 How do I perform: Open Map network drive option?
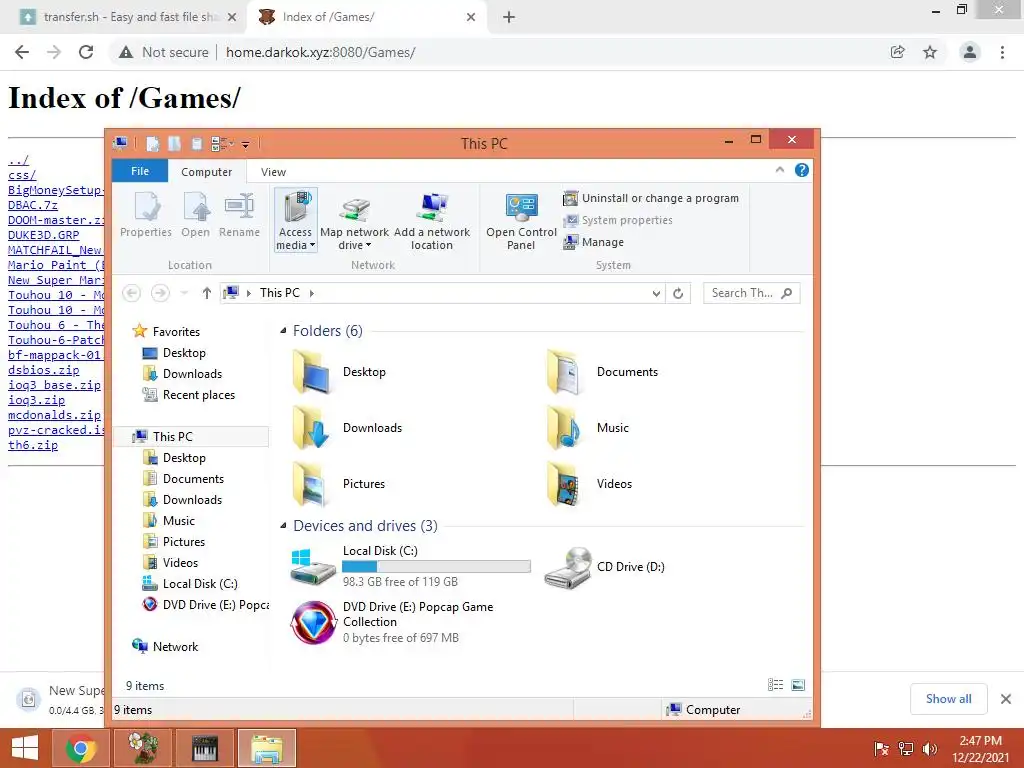[355, 221]
